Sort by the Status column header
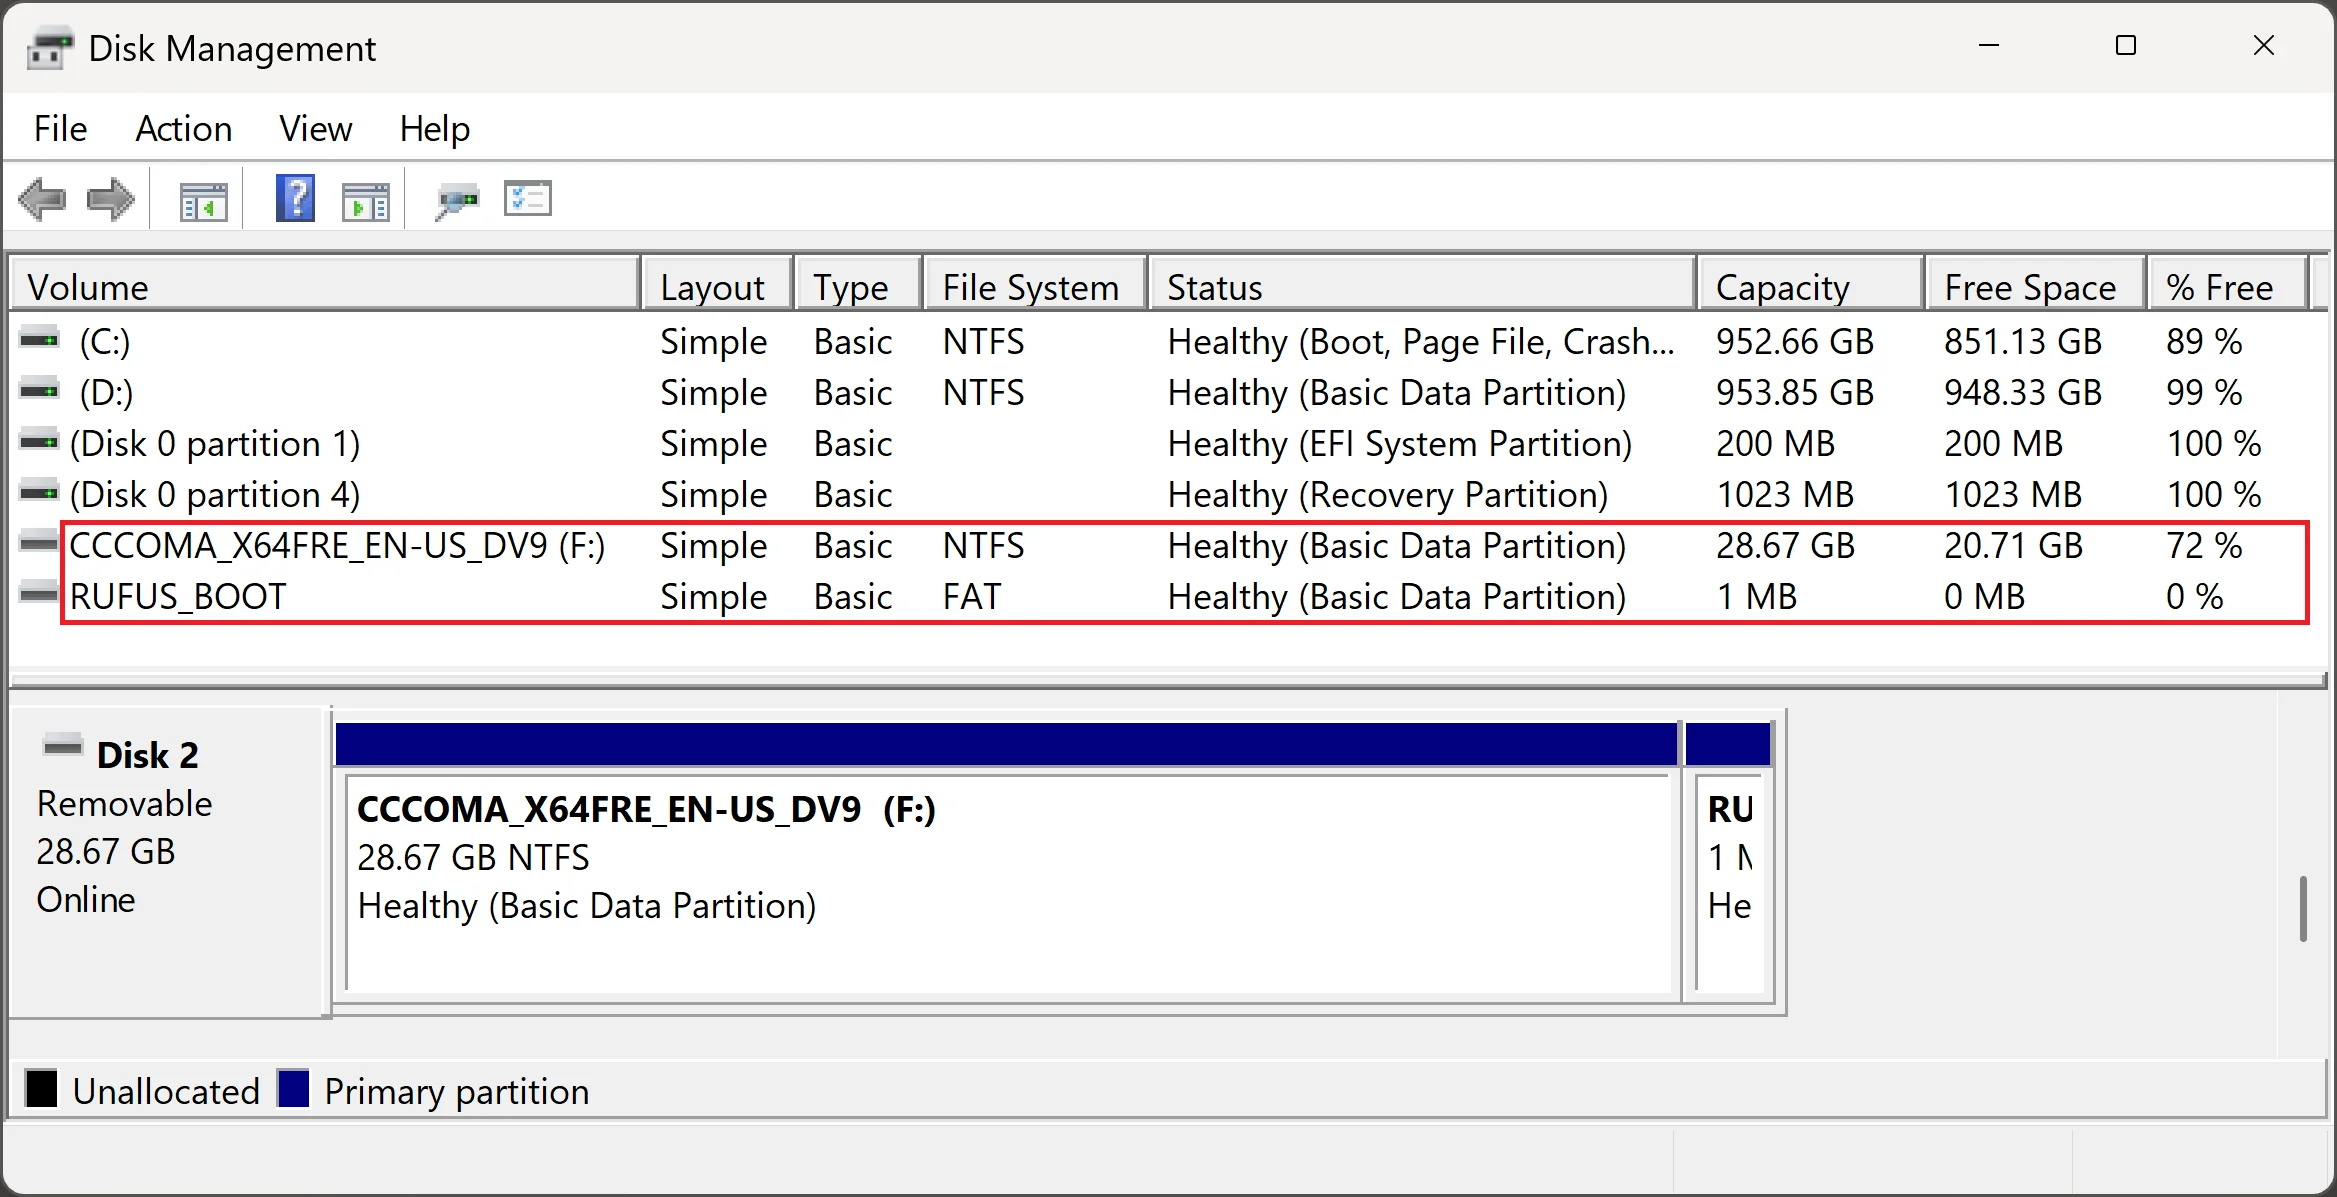This screenshot has width=2337, height=1197. pos(1422,286)
